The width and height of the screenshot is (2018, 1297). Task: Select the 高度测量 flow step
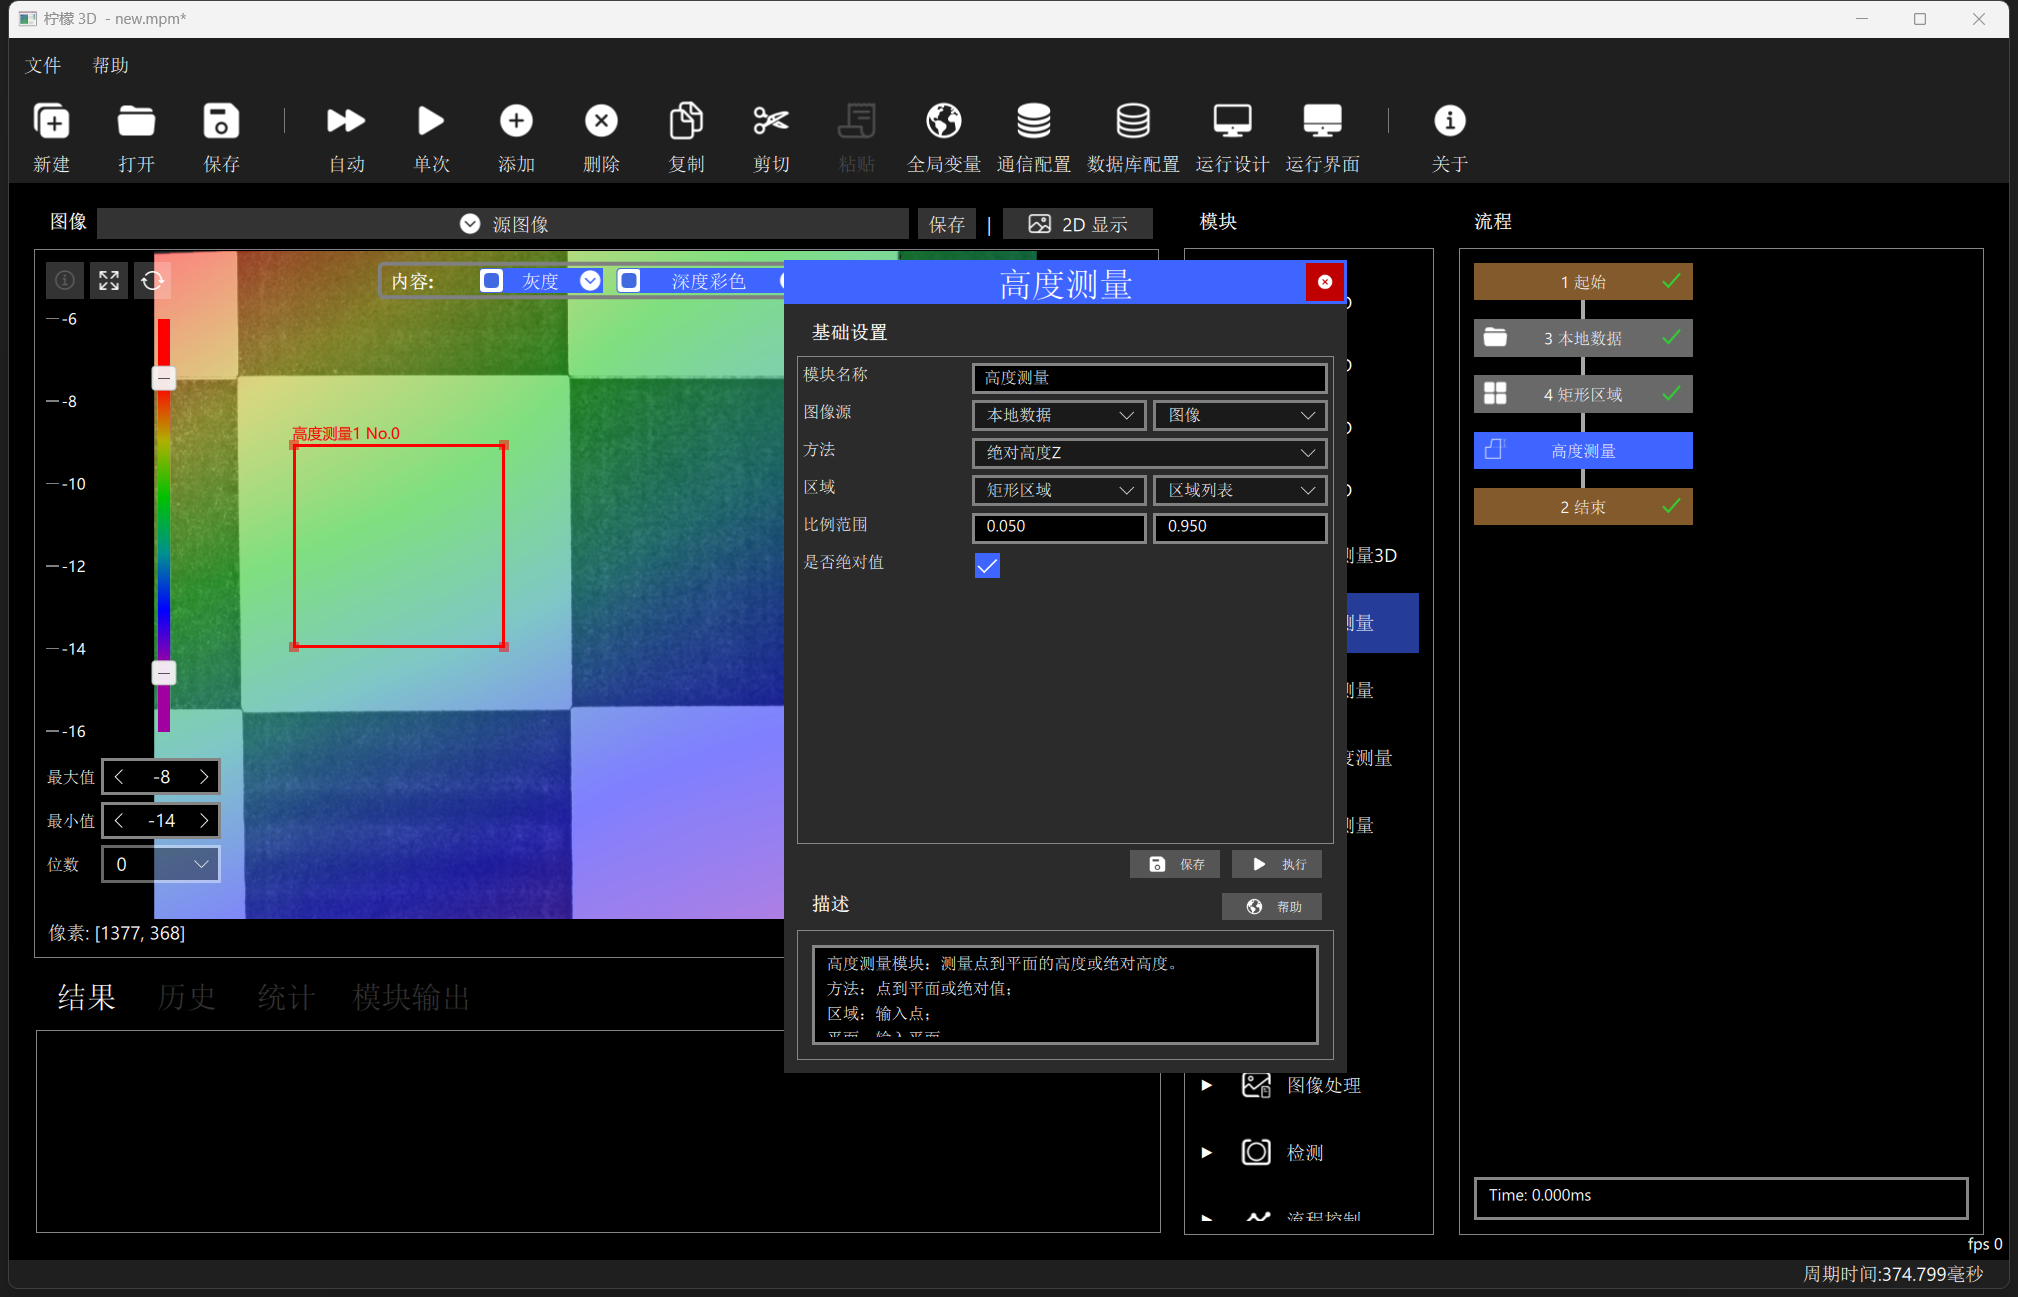(1583, 451)
